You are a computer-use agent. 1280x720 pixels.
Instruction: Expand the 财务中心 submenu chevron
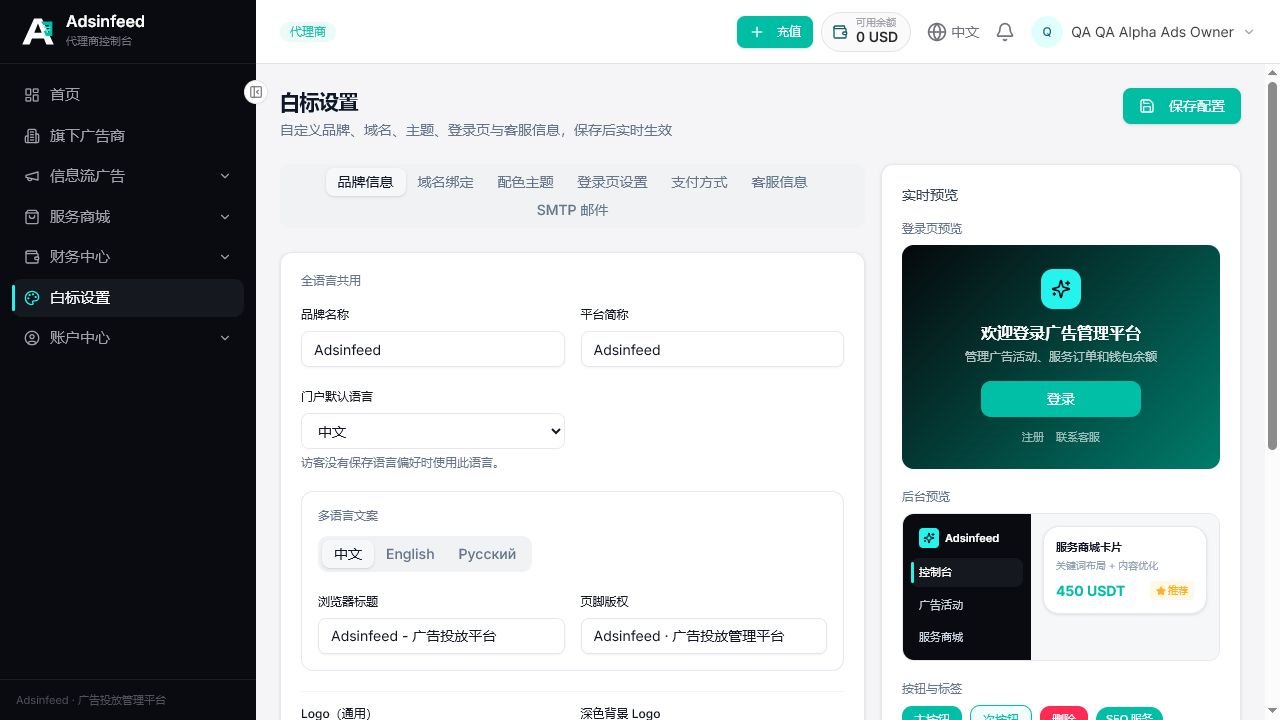[x=225, y=257]
